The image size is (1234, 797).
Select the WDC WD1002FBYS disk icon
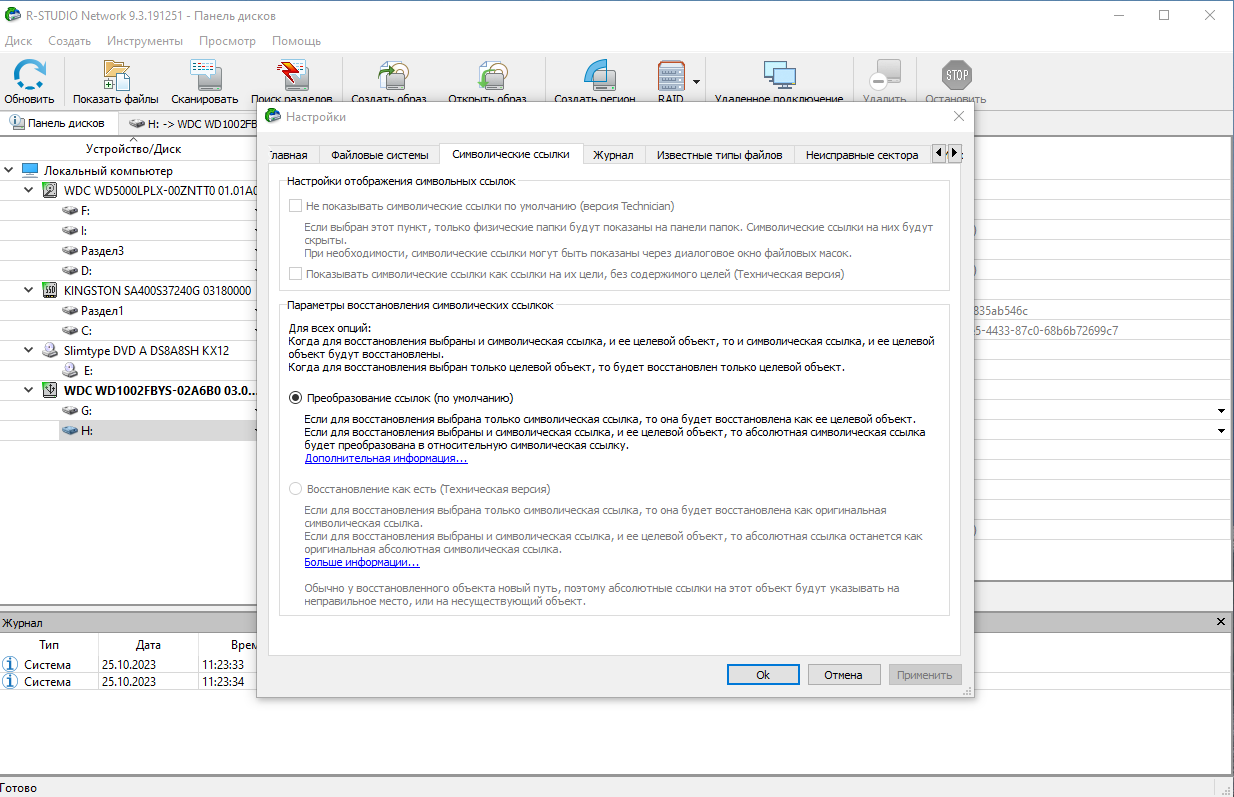[x=50, y=390]
